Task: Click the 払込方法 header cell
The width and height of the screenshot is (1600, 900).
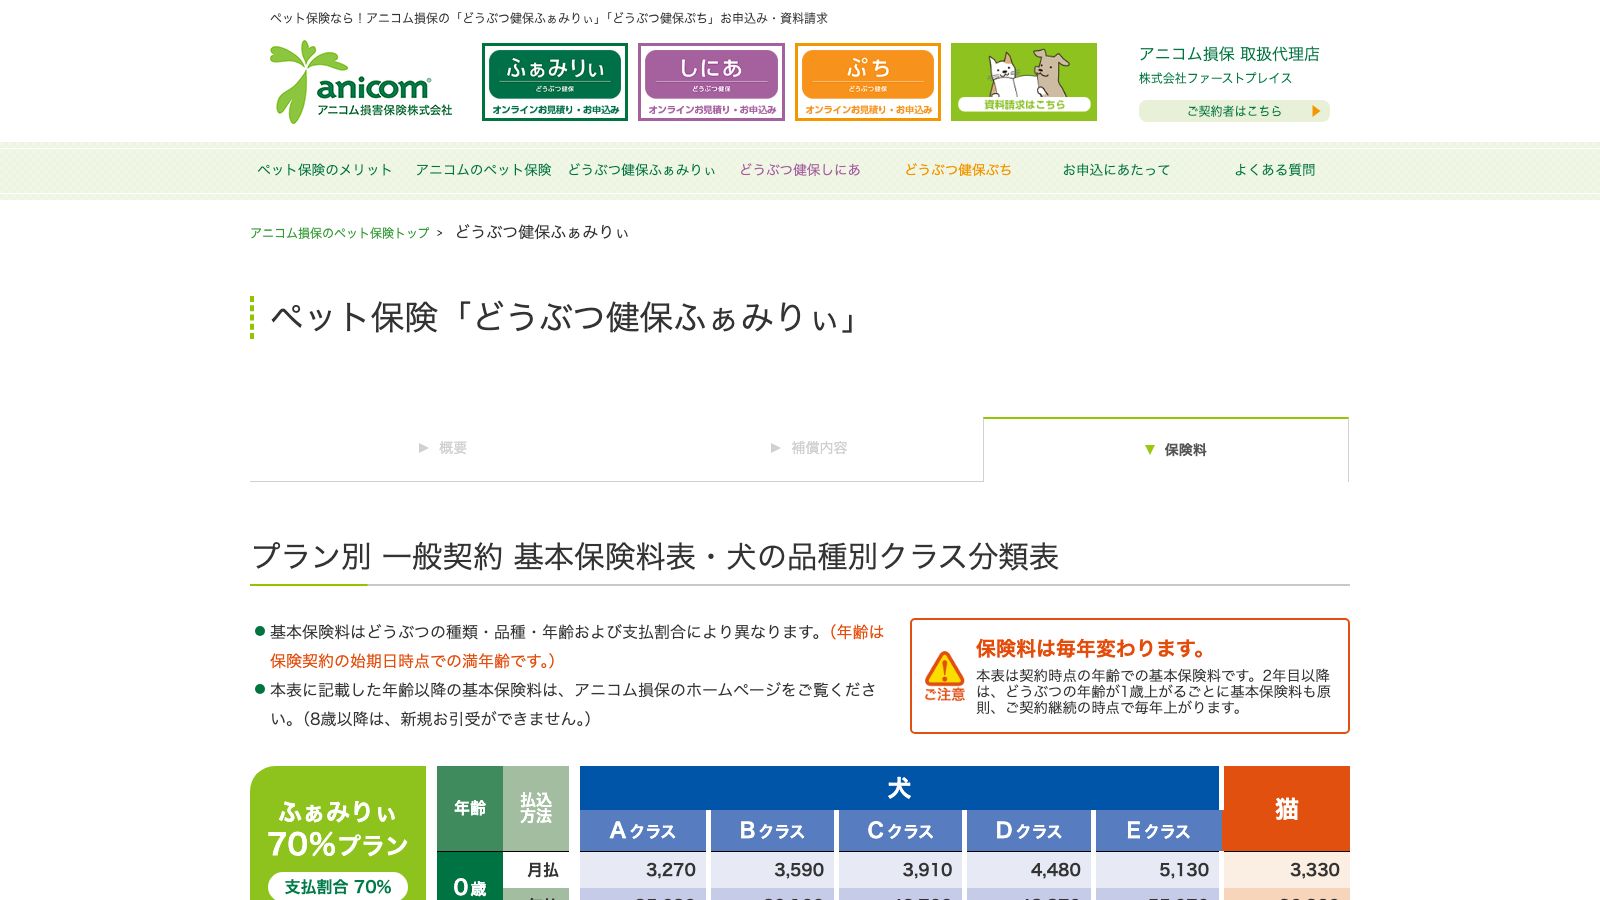Action: click(536, 808)
